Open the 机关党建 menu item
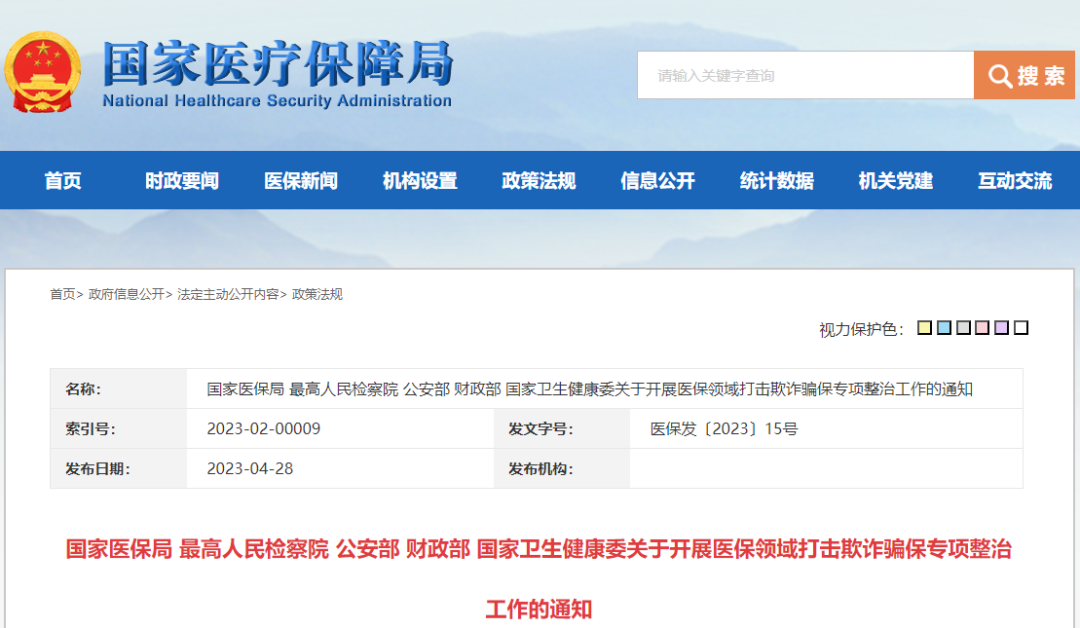The width and height of the screenshot is (1080, 628). pos(896,180)
